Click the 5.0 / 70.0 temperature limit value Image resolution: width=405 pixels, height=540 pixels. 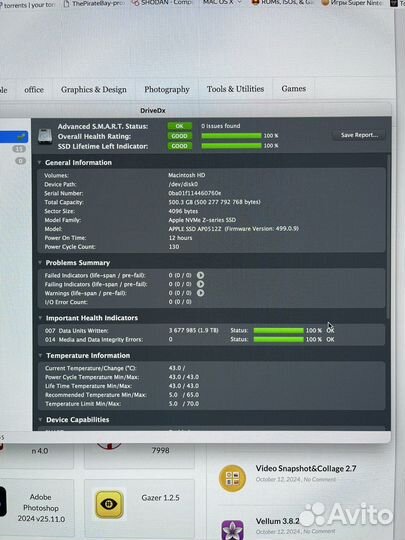point(184,403)
